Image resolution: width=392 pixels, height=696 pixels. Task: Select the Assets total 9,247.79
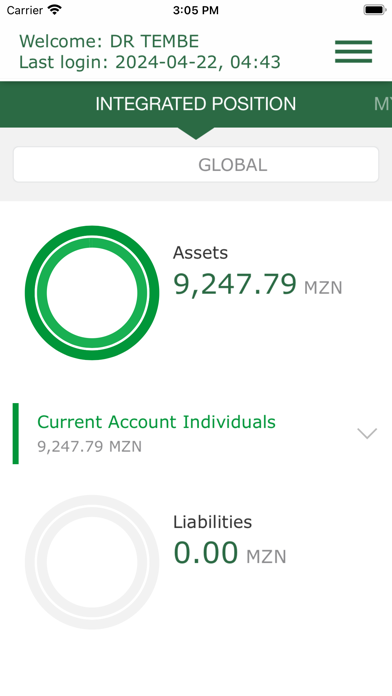point(234,284)
